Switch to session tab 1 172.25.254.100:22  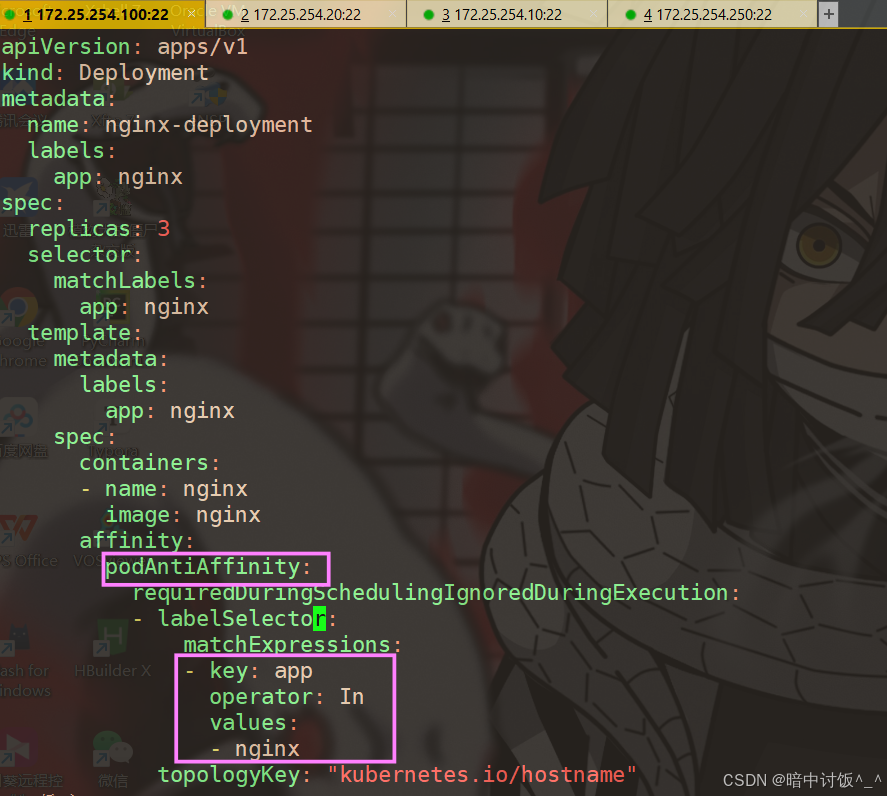click(x=102, y=14)
